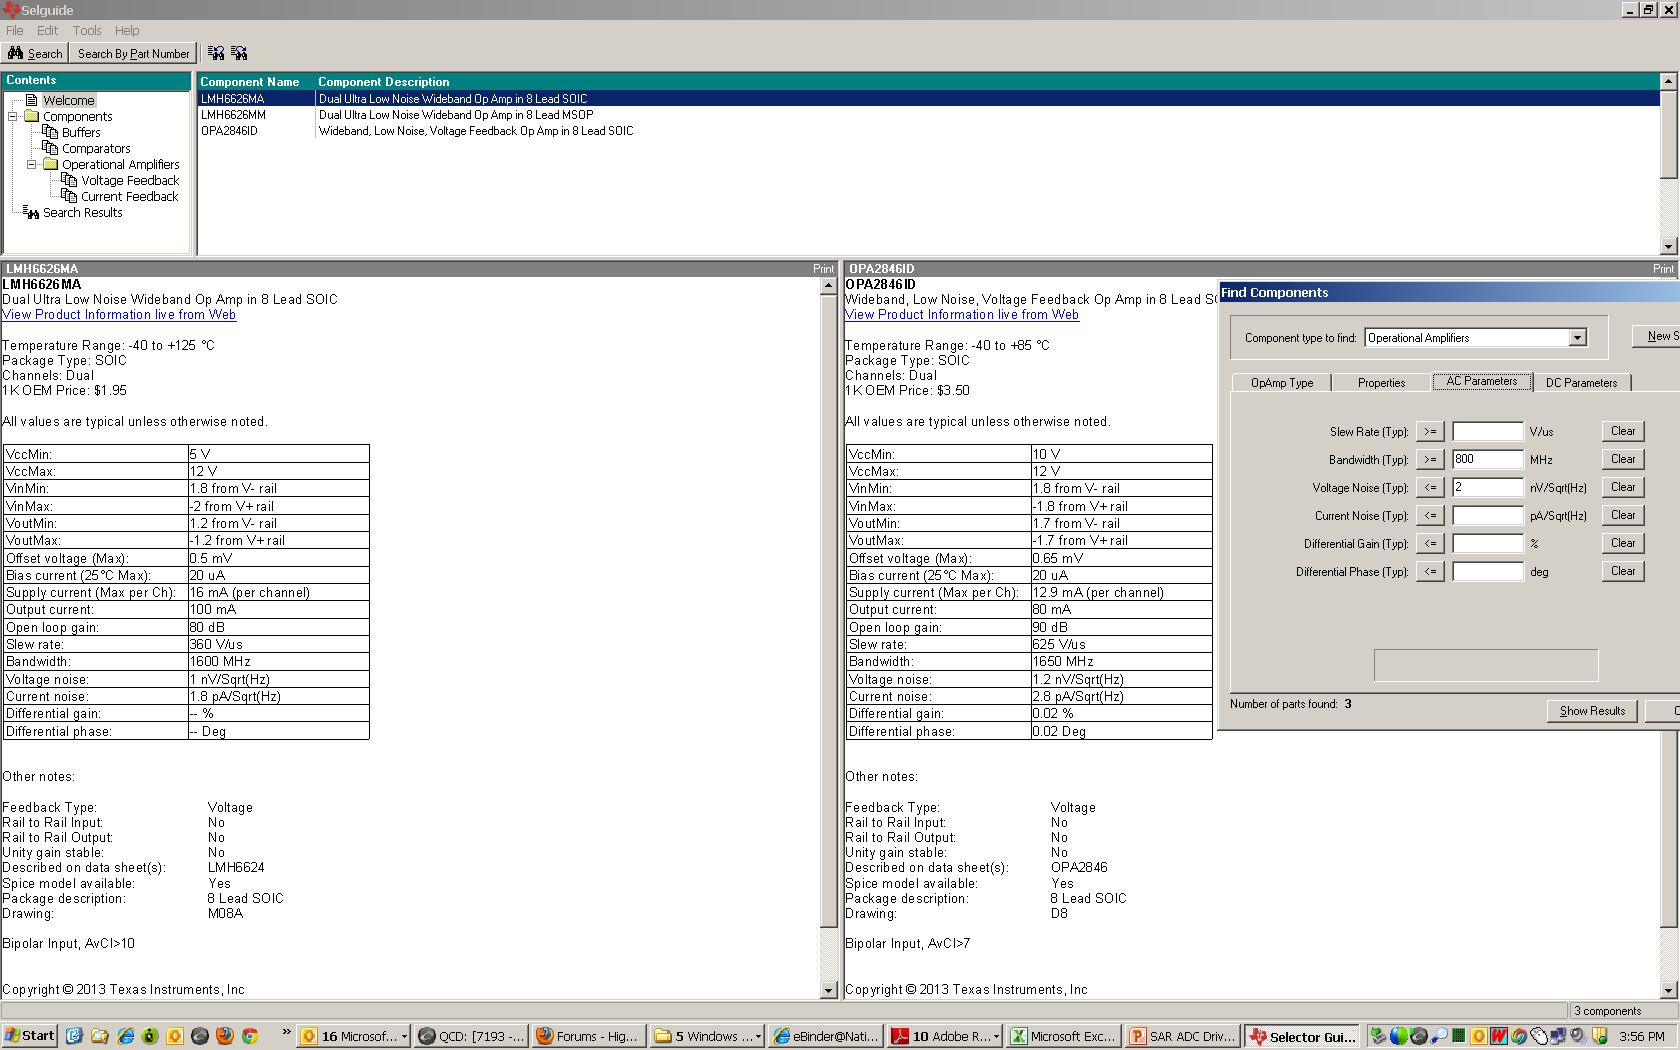Click the Bandwidth value field containing 800
1680x1050 pixels.
[x=1488, y=460]
